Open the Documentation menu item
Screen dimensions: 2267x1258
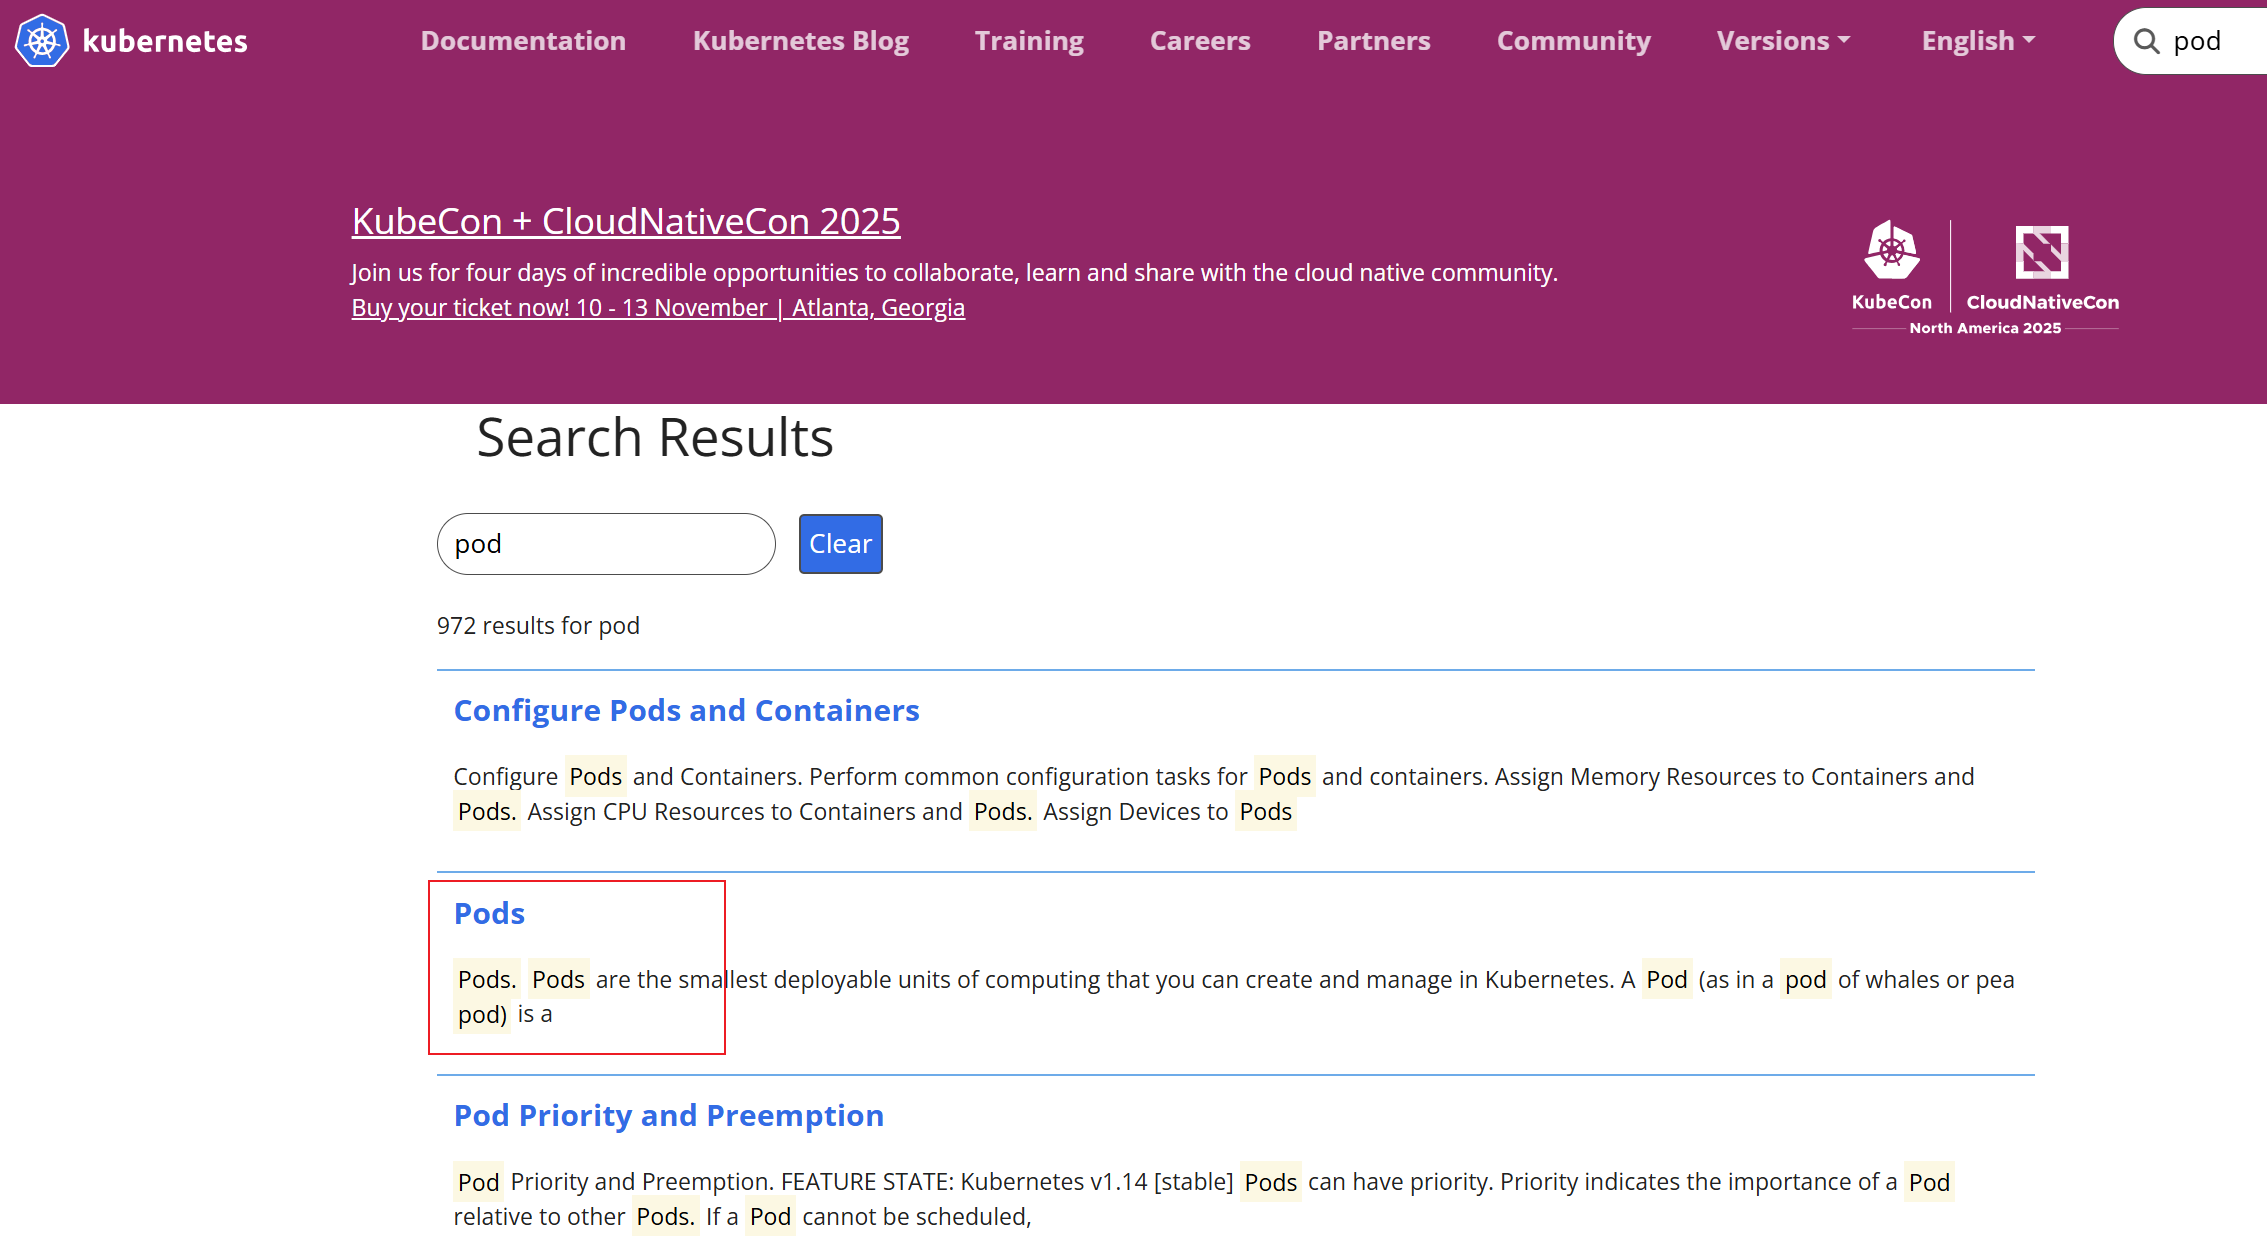pos(523,41)
